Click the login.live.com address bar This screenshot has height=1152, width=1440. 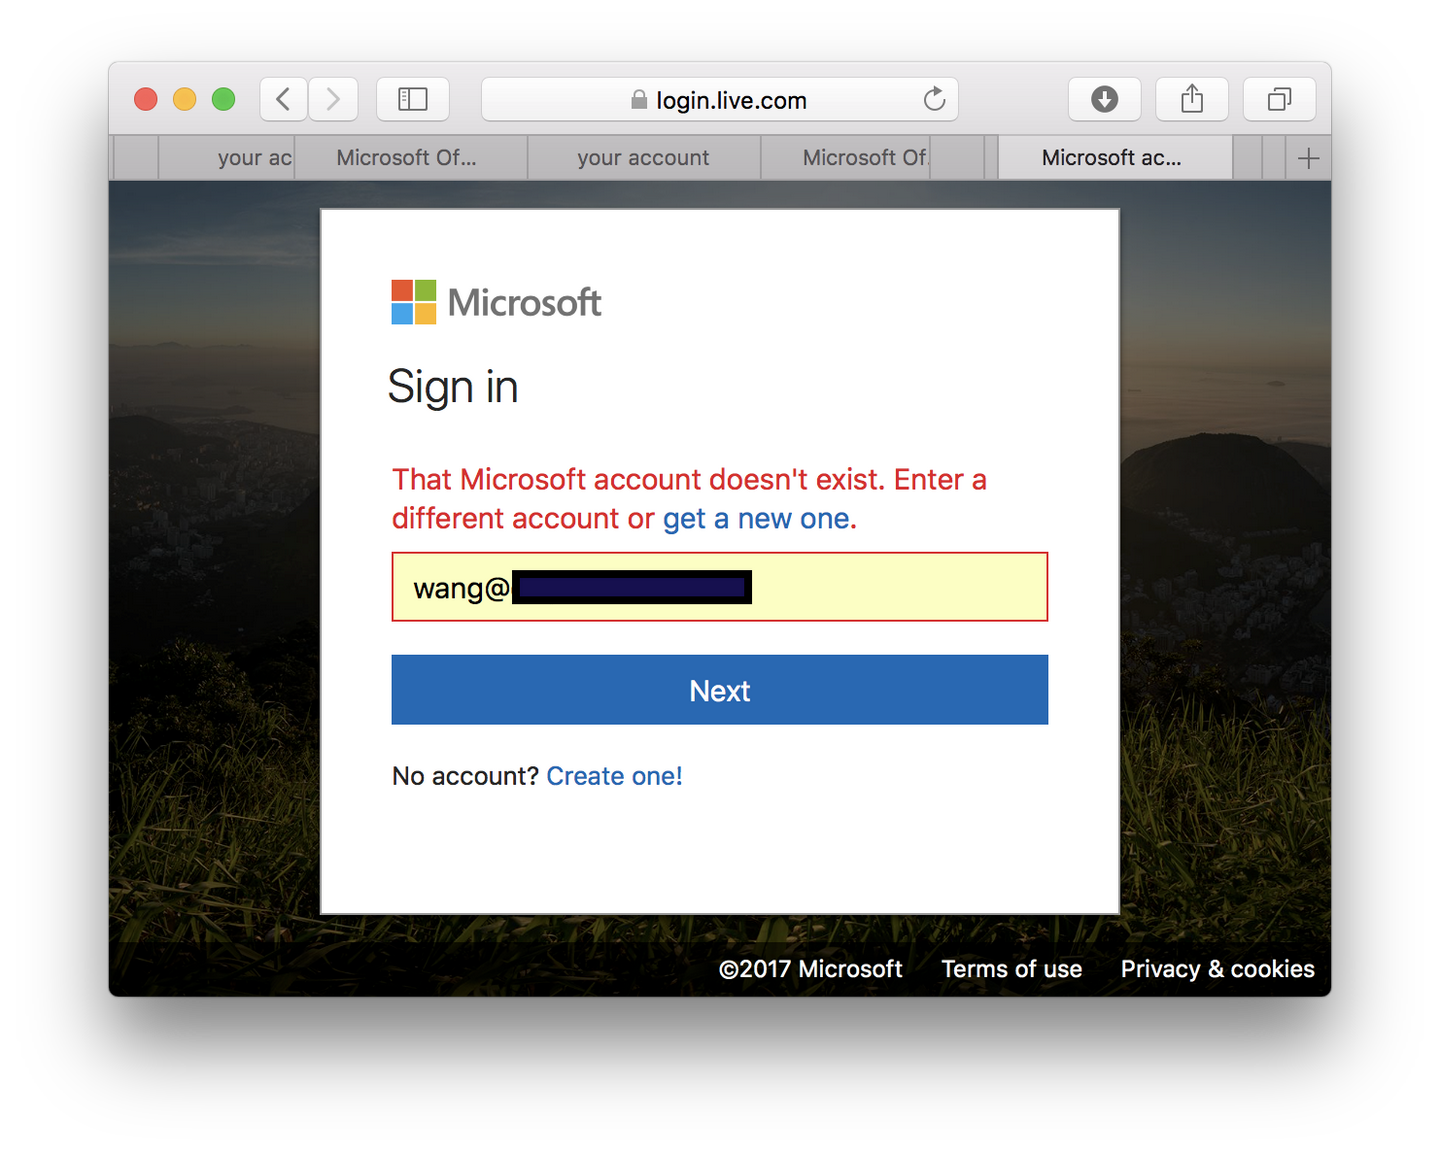coord(720,99)
